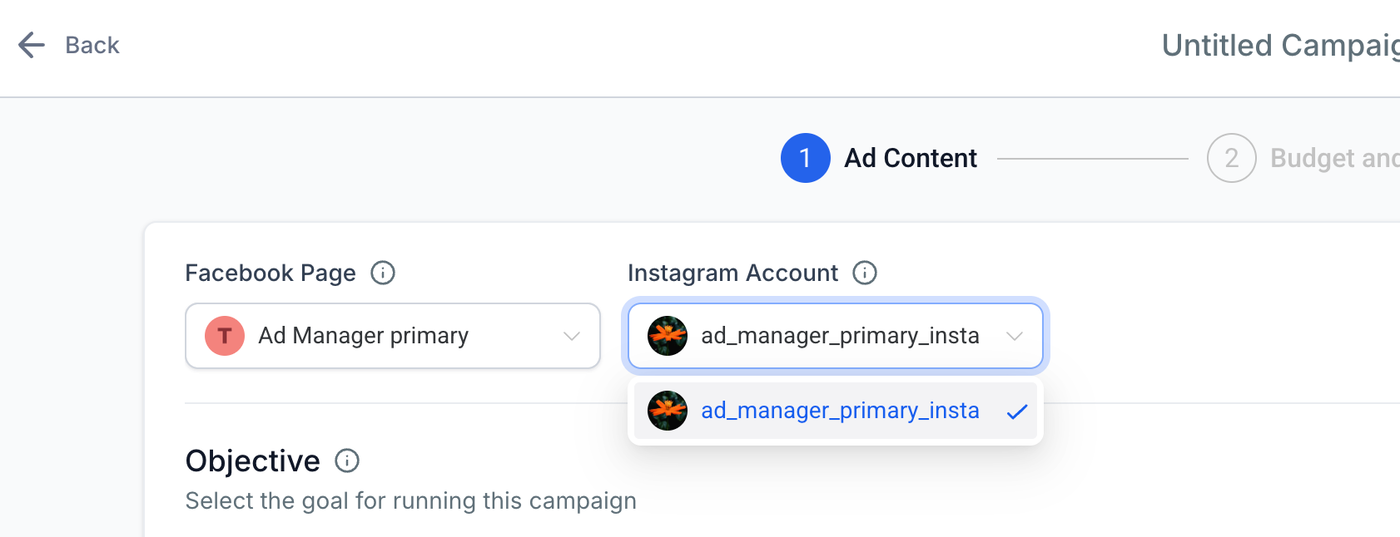Image resolution: width=1400 pixels, height=537 pixels.
Task: Expand the Ad Manager primary chevron
Action: (572, 336)
